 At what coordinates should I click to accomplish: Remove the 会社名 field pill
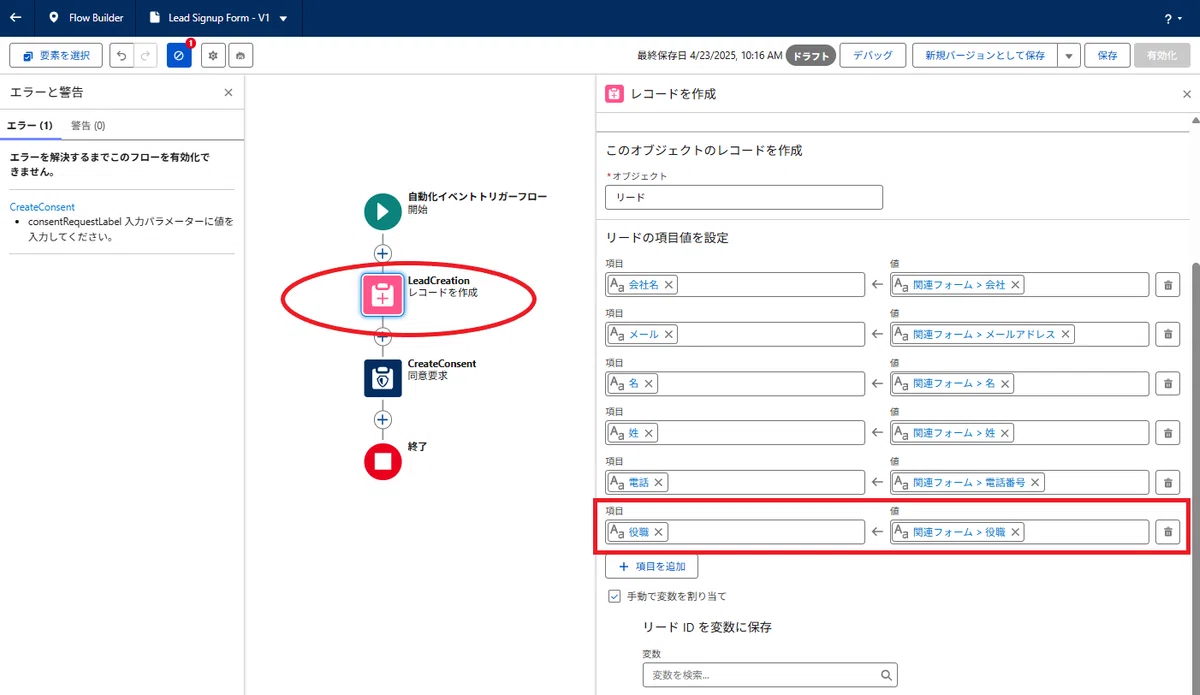tap(669, 285)
